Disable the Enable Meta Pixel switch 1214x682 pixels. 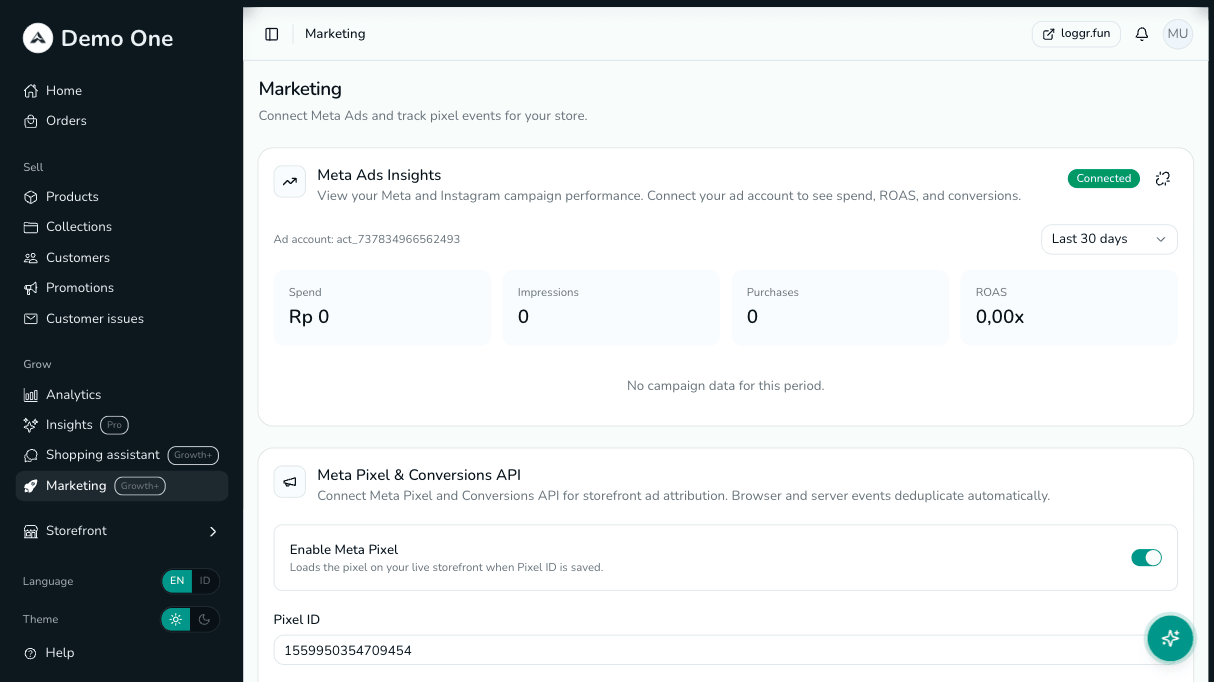pos(1146,557)
